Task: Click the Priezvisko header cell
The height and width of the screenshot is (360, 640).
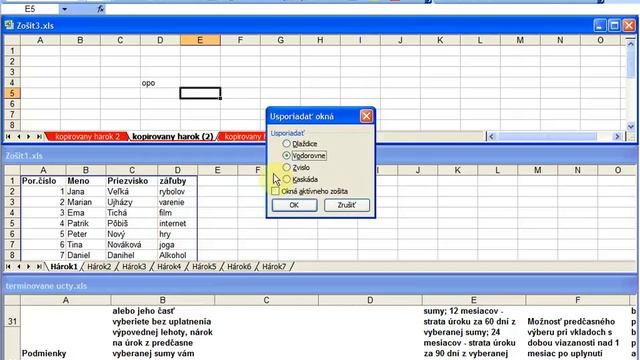Action: pyautogui.click(x=132, y=181)
